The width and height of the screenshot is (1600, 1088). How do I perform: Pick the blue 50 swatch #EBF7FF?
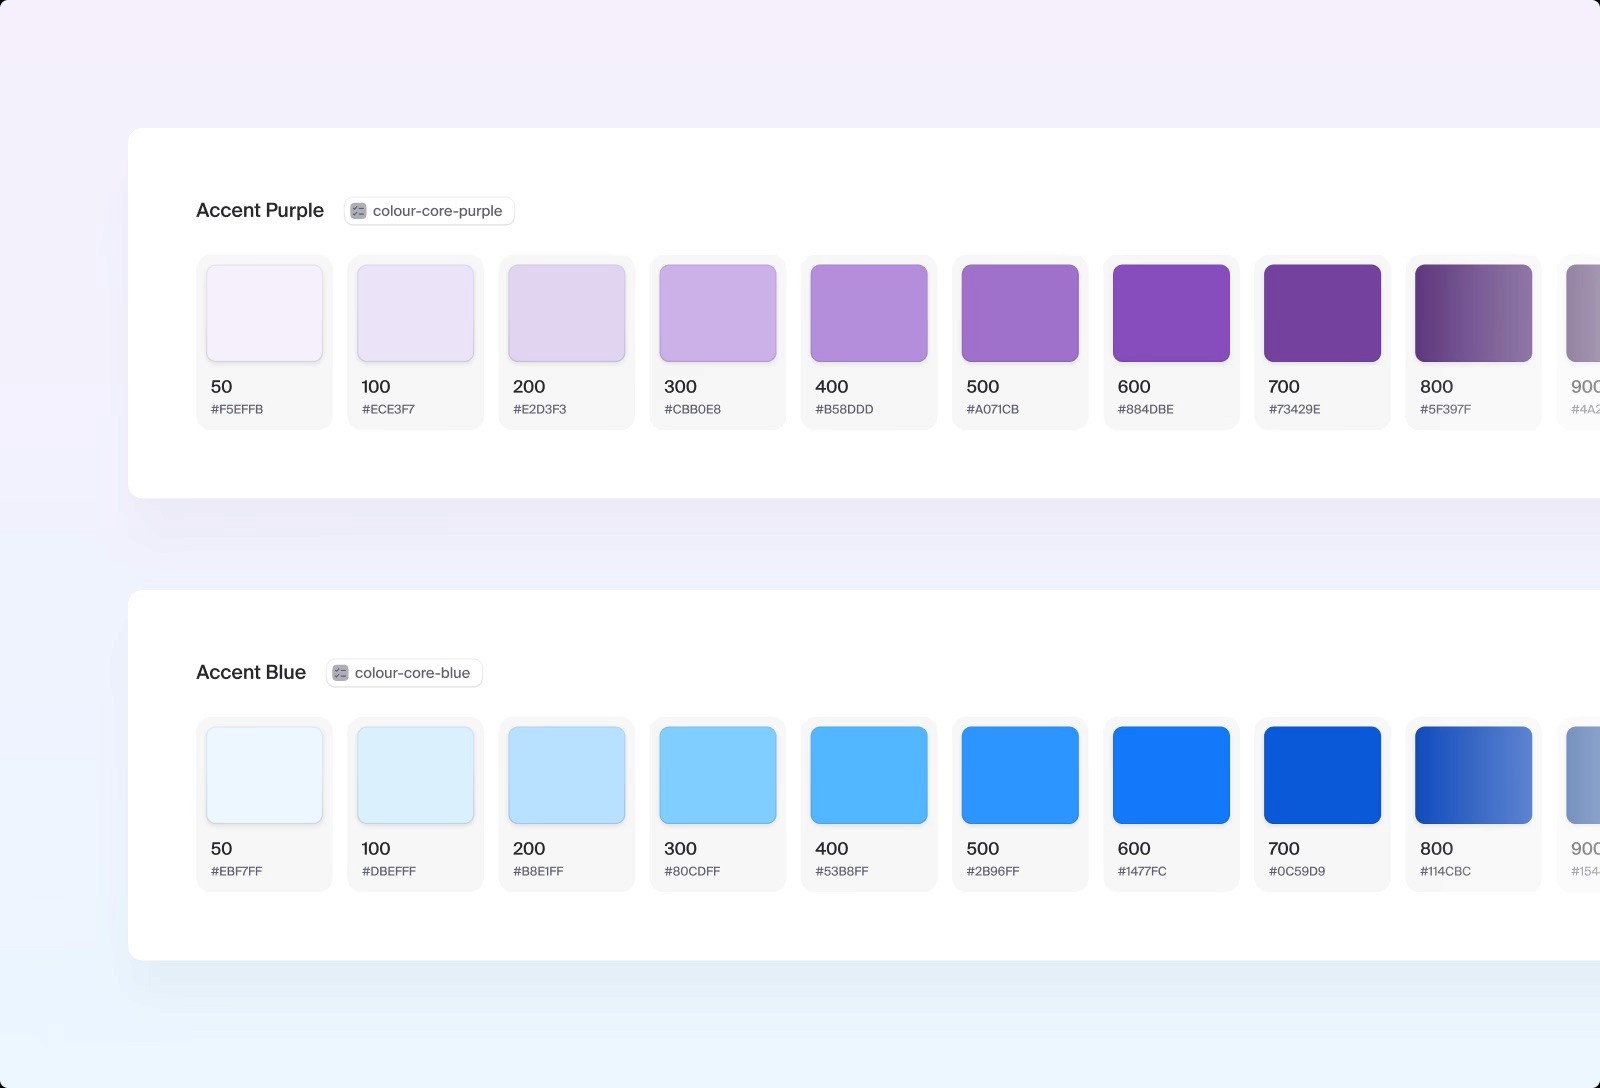264,775
